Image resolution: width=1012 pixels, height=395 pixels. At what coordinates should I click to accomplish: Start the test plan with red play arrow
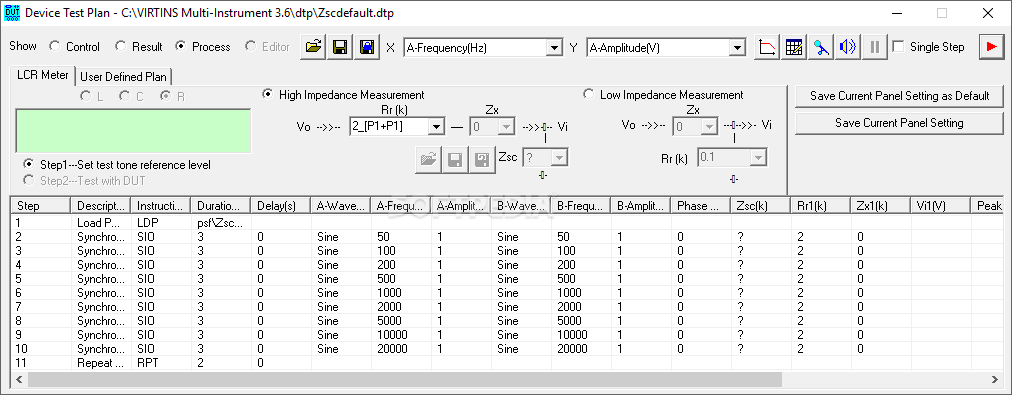[991, 47]
